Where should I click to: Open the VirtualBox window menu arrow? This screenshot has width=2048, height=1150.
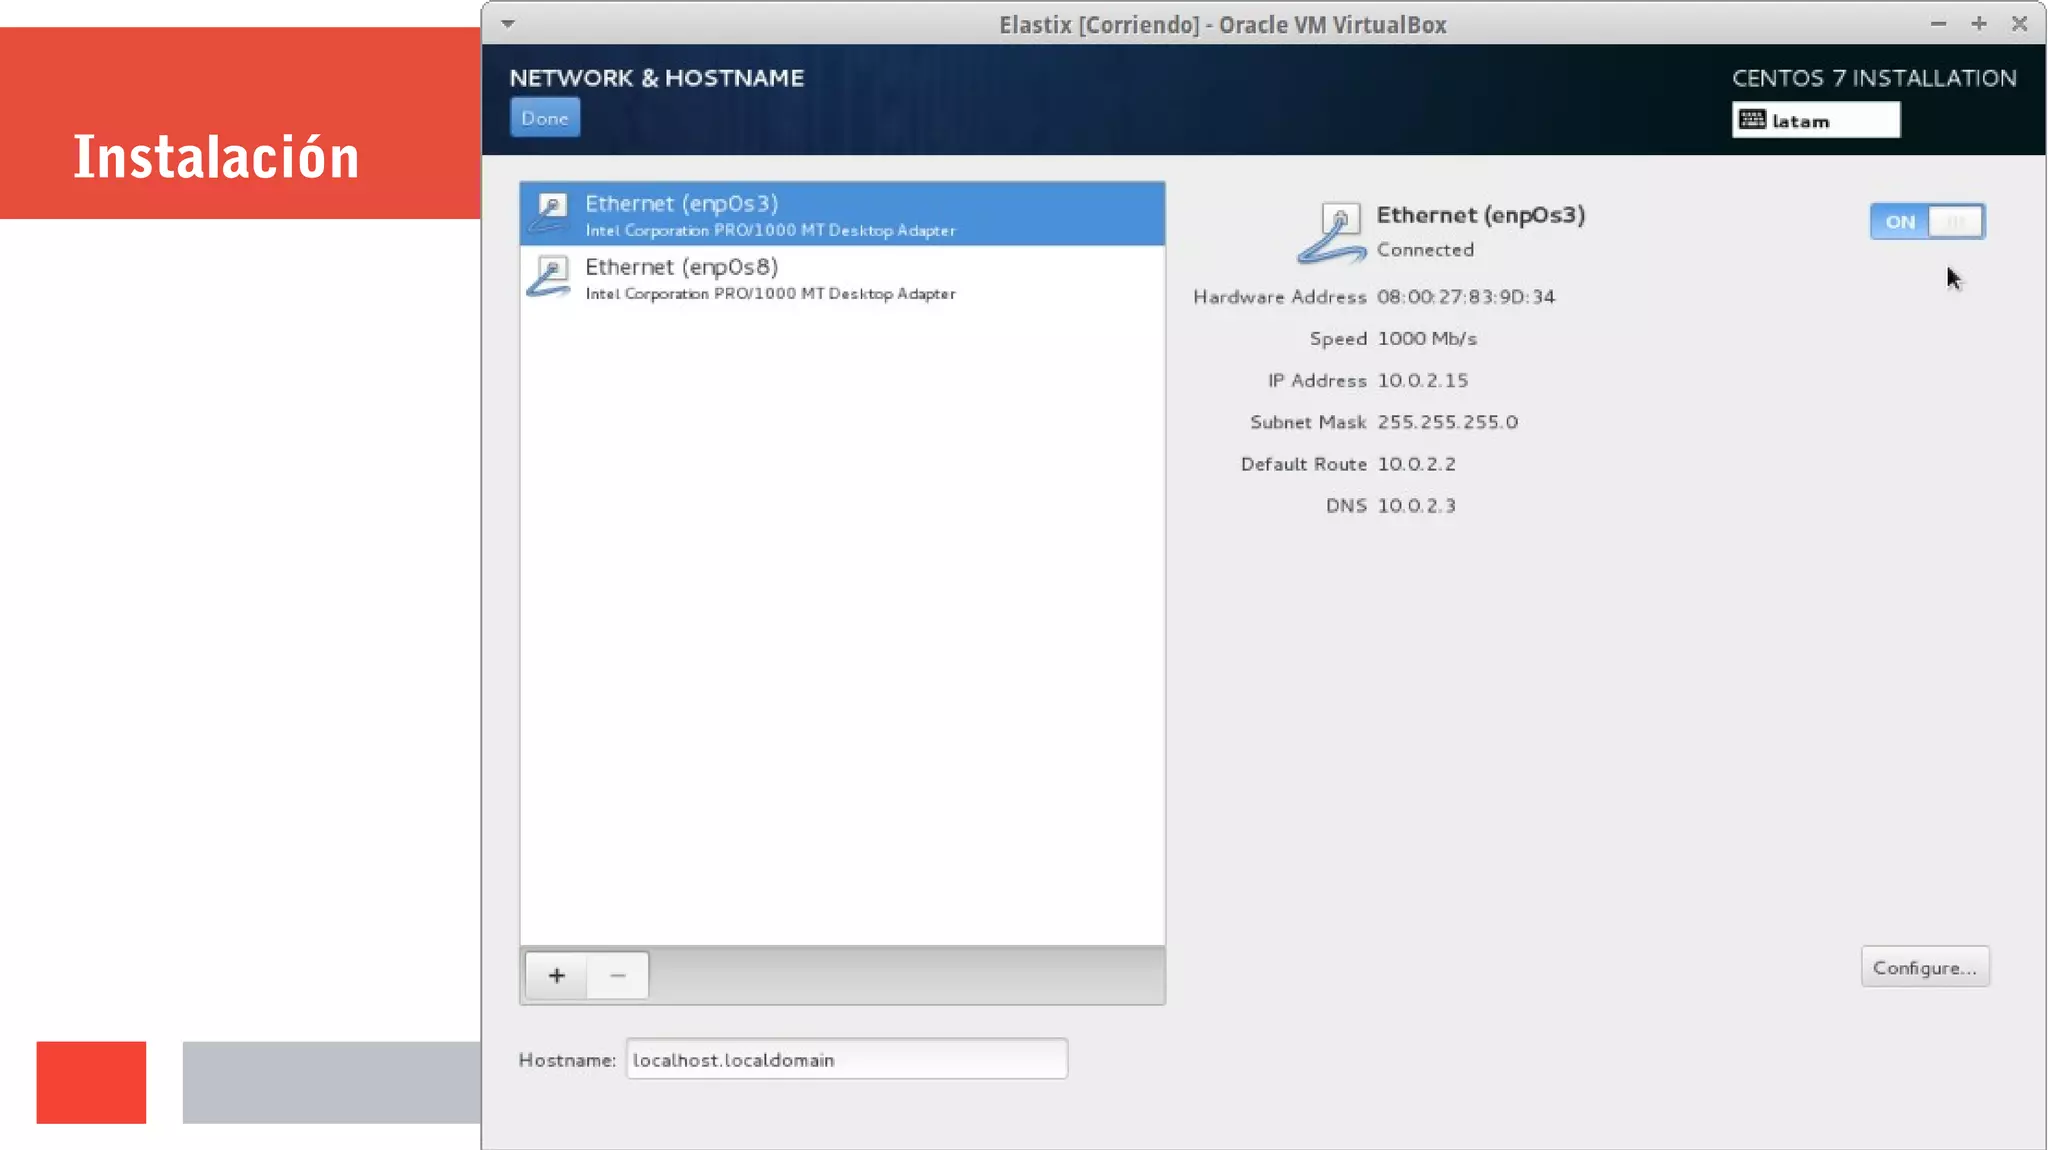point(508,24)
